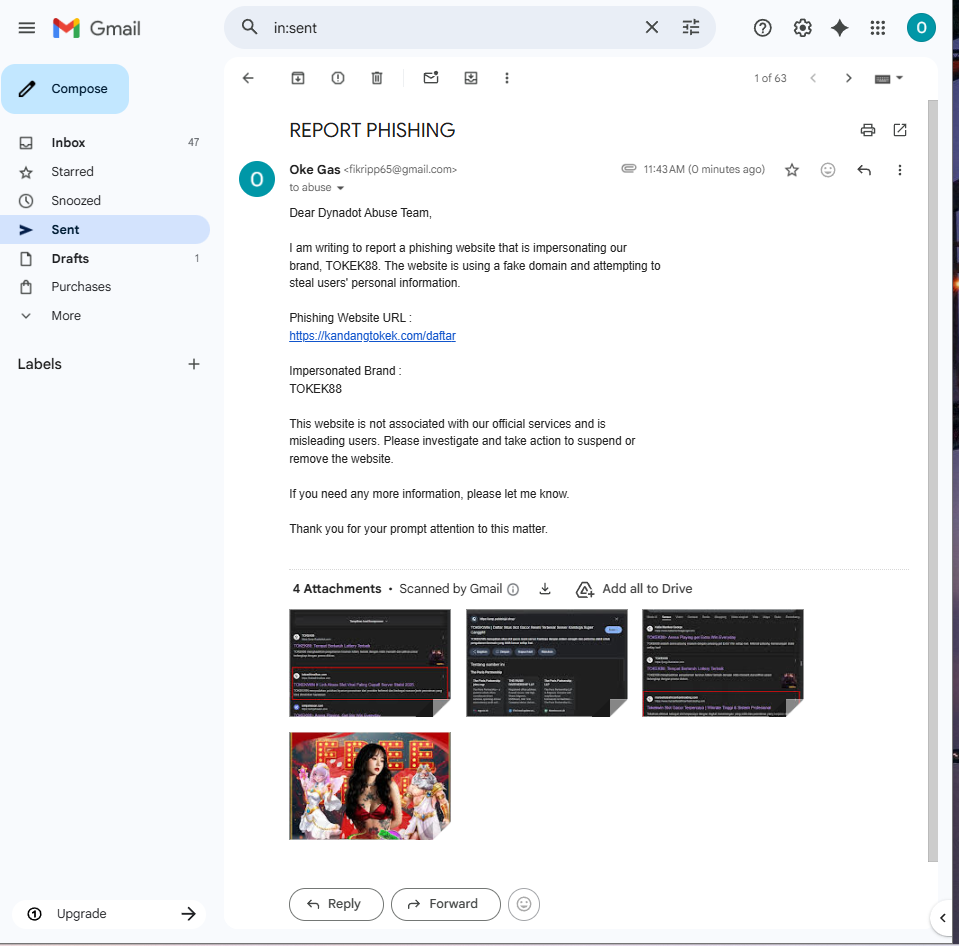Click the Gmail logo
Screen dimensions: 959x946
tap(97, 28)
